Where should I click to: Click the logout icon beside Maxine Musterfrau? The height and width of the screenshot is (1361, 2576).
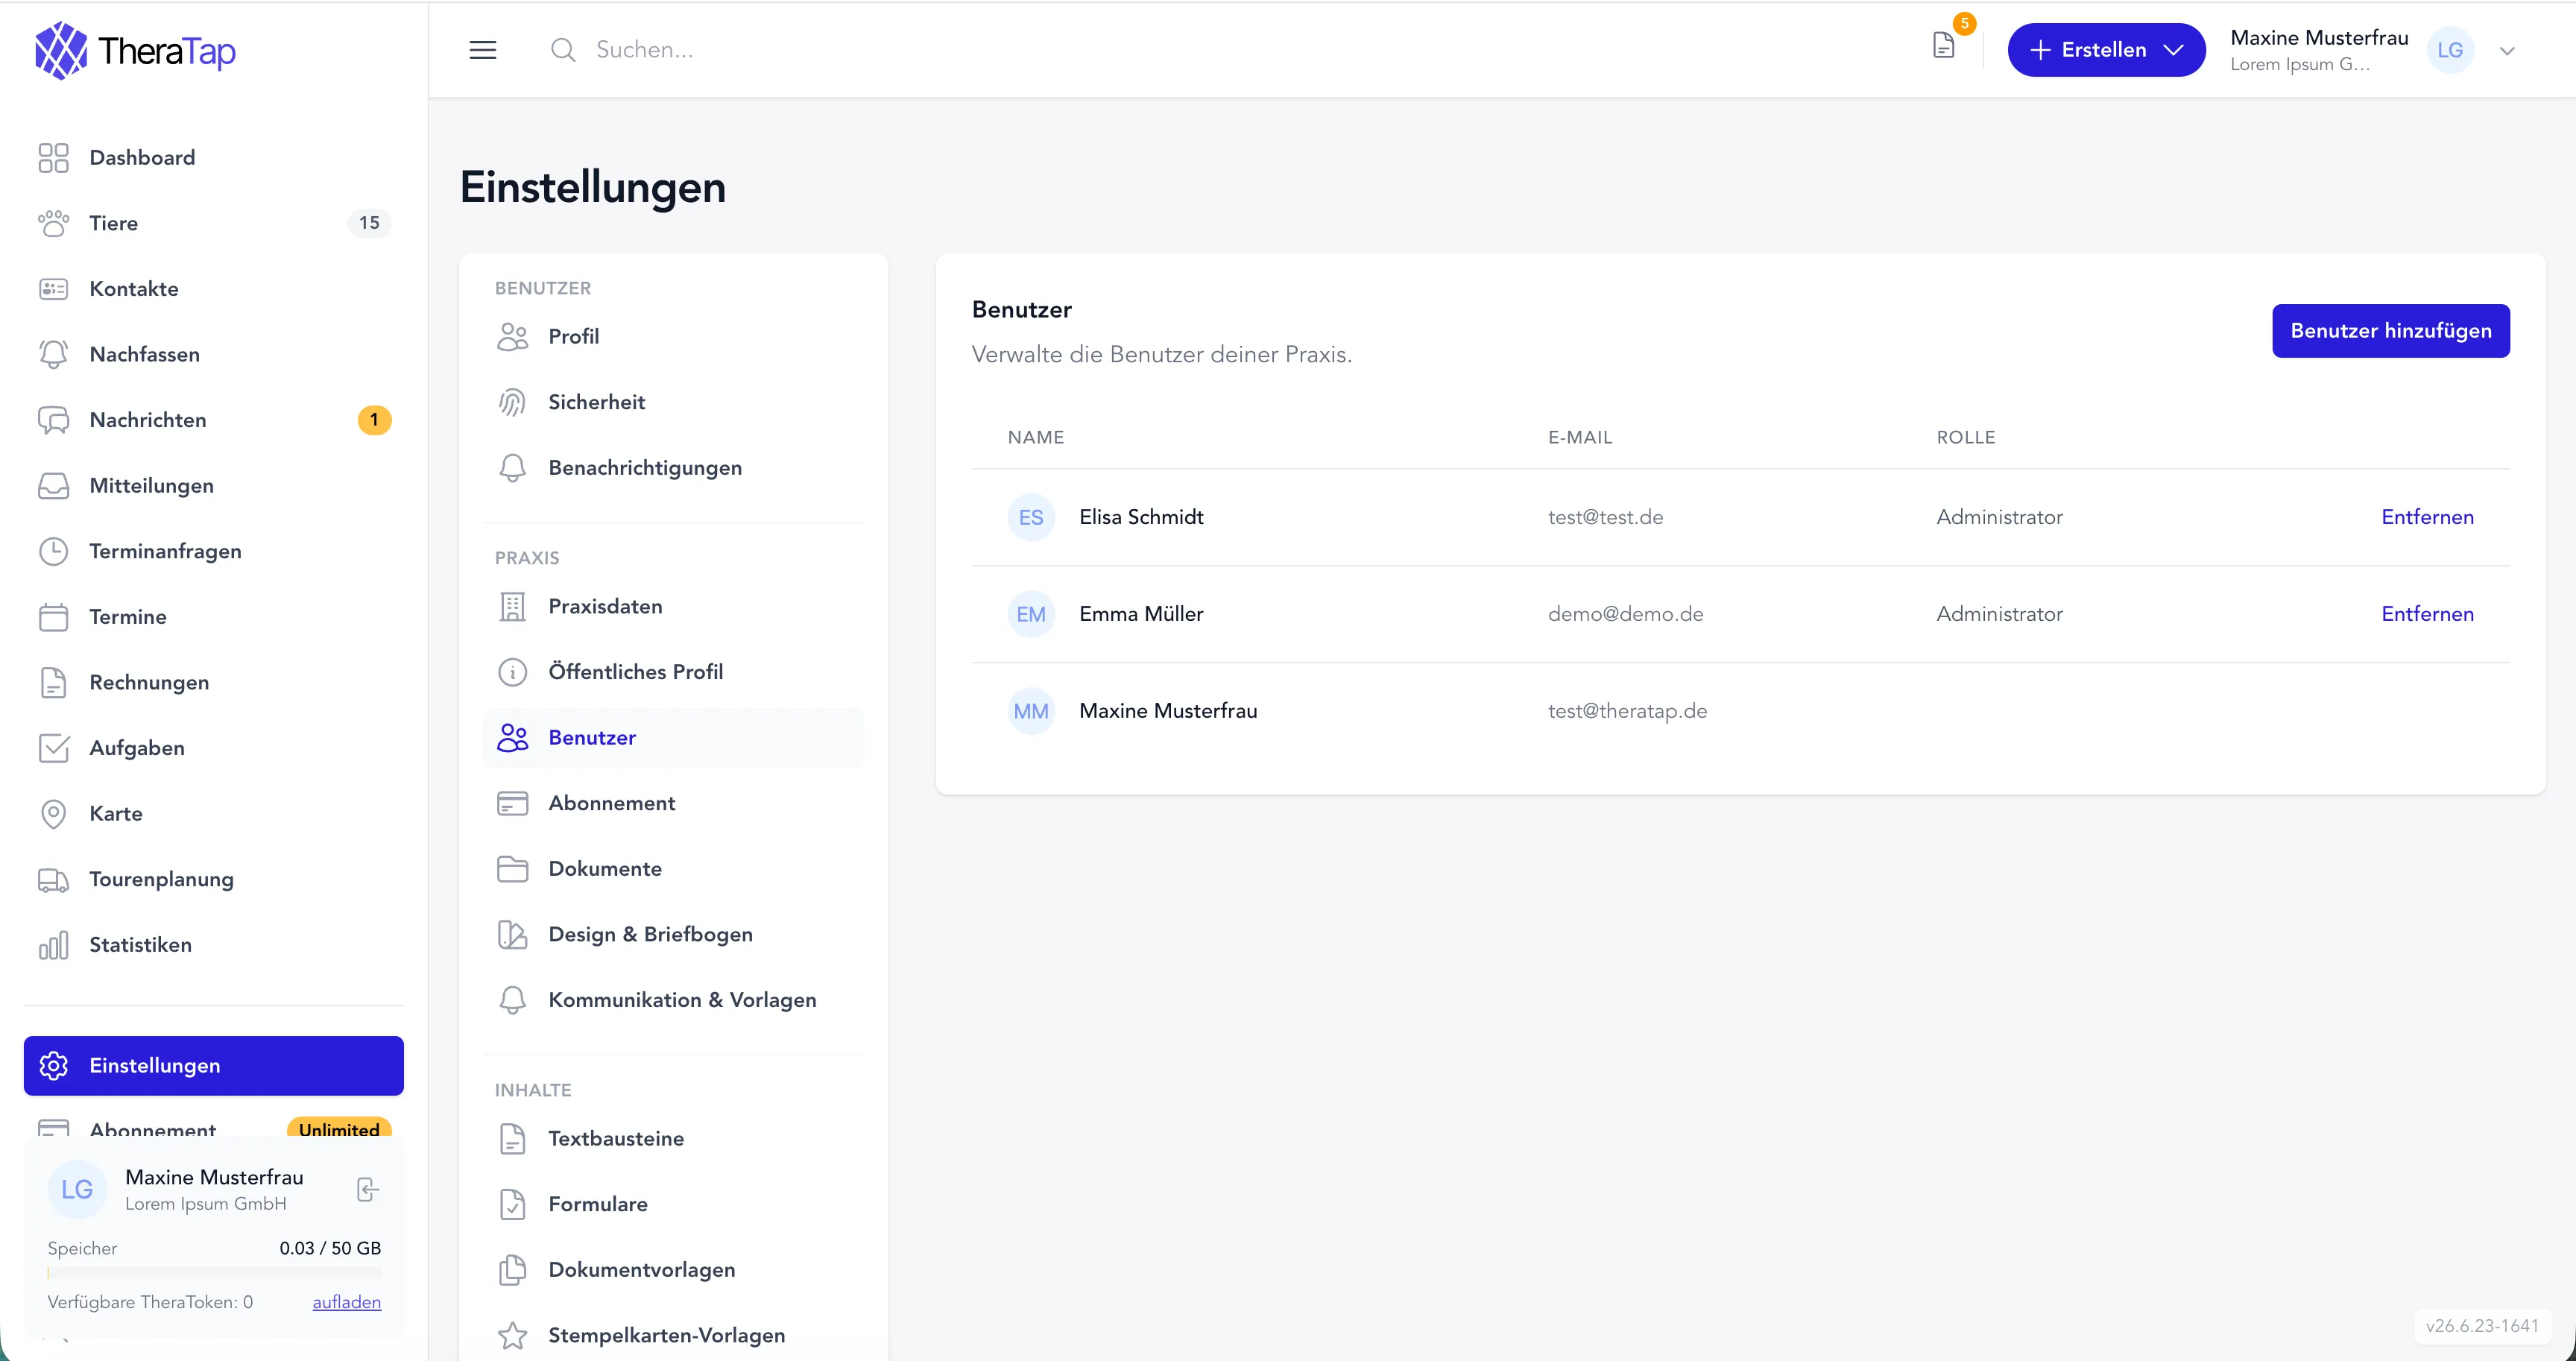[367, 1189]
